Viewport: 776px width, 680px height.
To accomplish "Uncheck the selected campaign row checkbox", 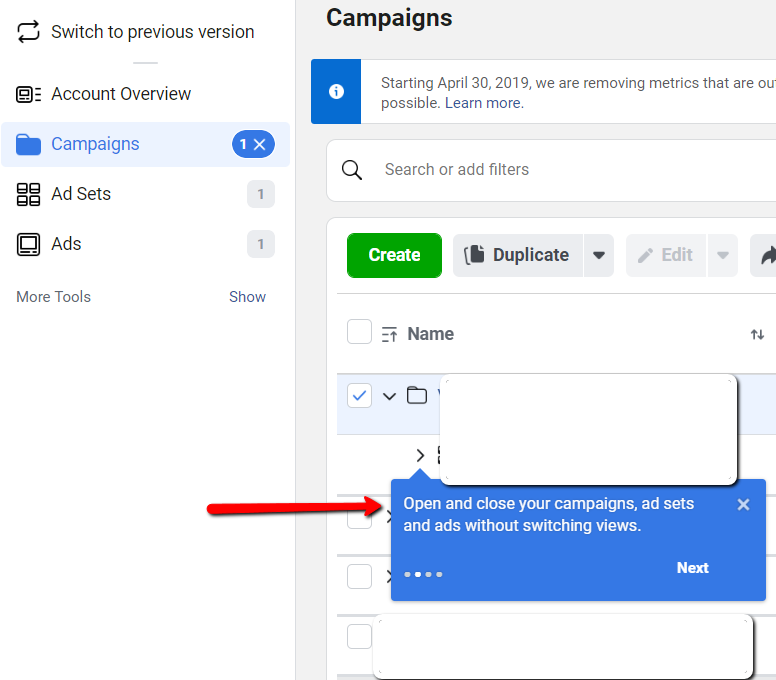I will click(359, 395).
